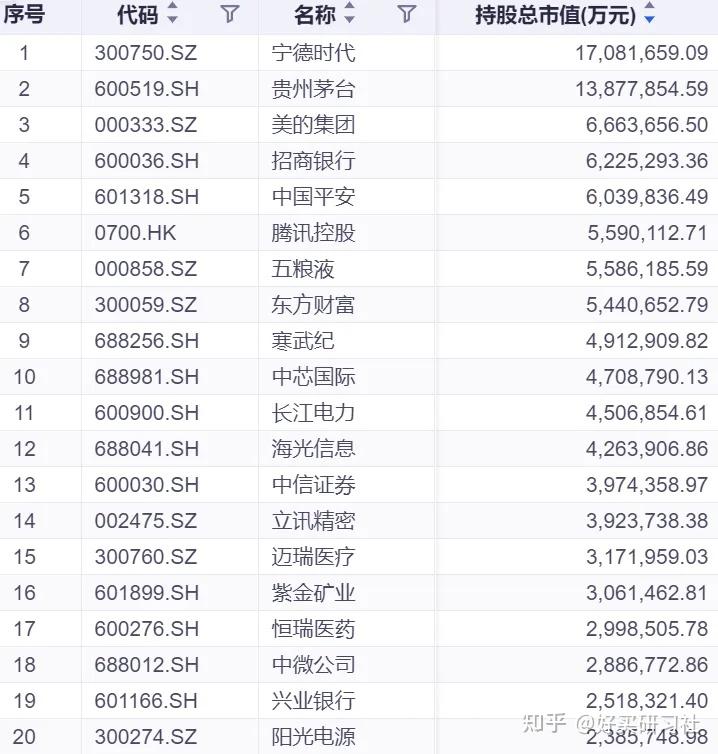Sort by 名称 using its sort arrows

[x=350, y=13]
